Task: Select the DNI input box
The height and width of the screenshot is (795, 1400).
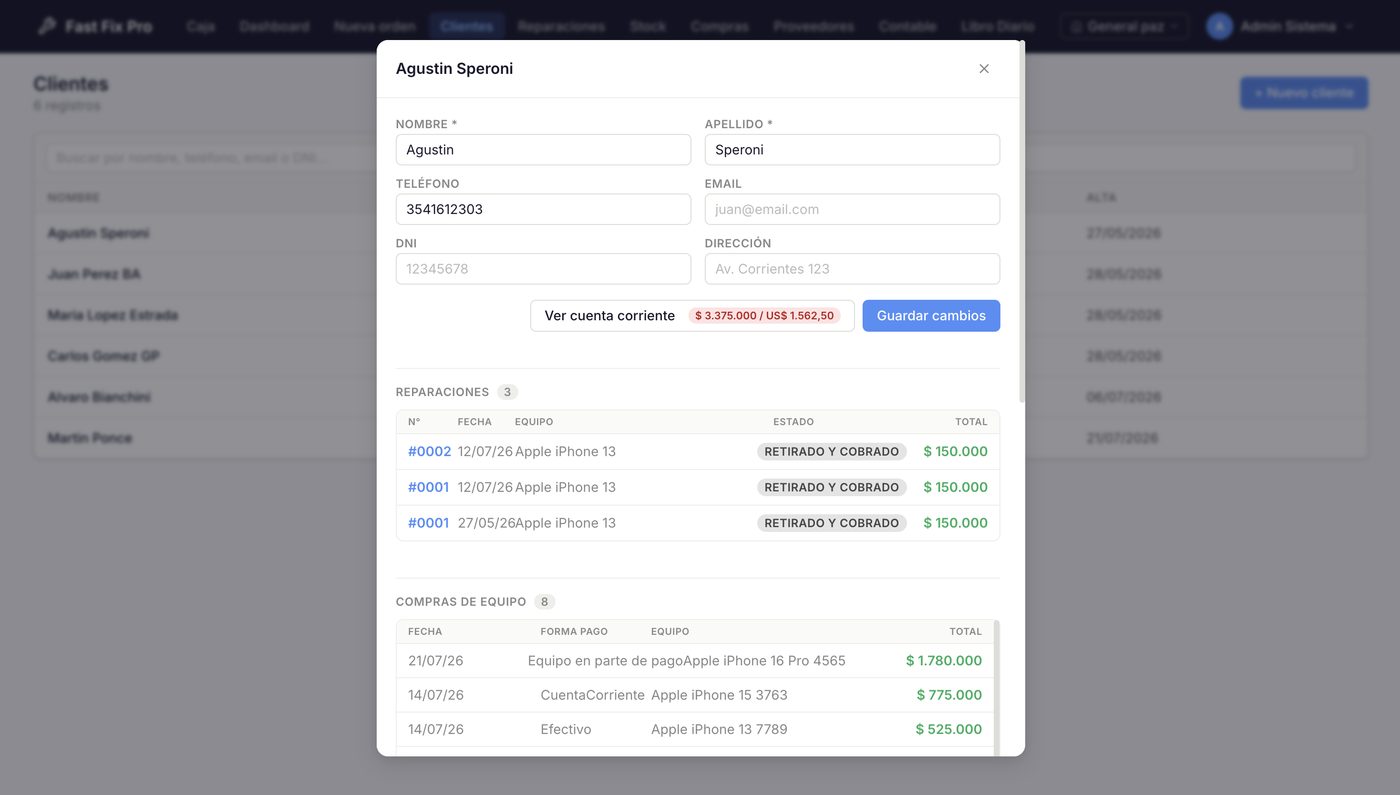Action: coord(543,269)
